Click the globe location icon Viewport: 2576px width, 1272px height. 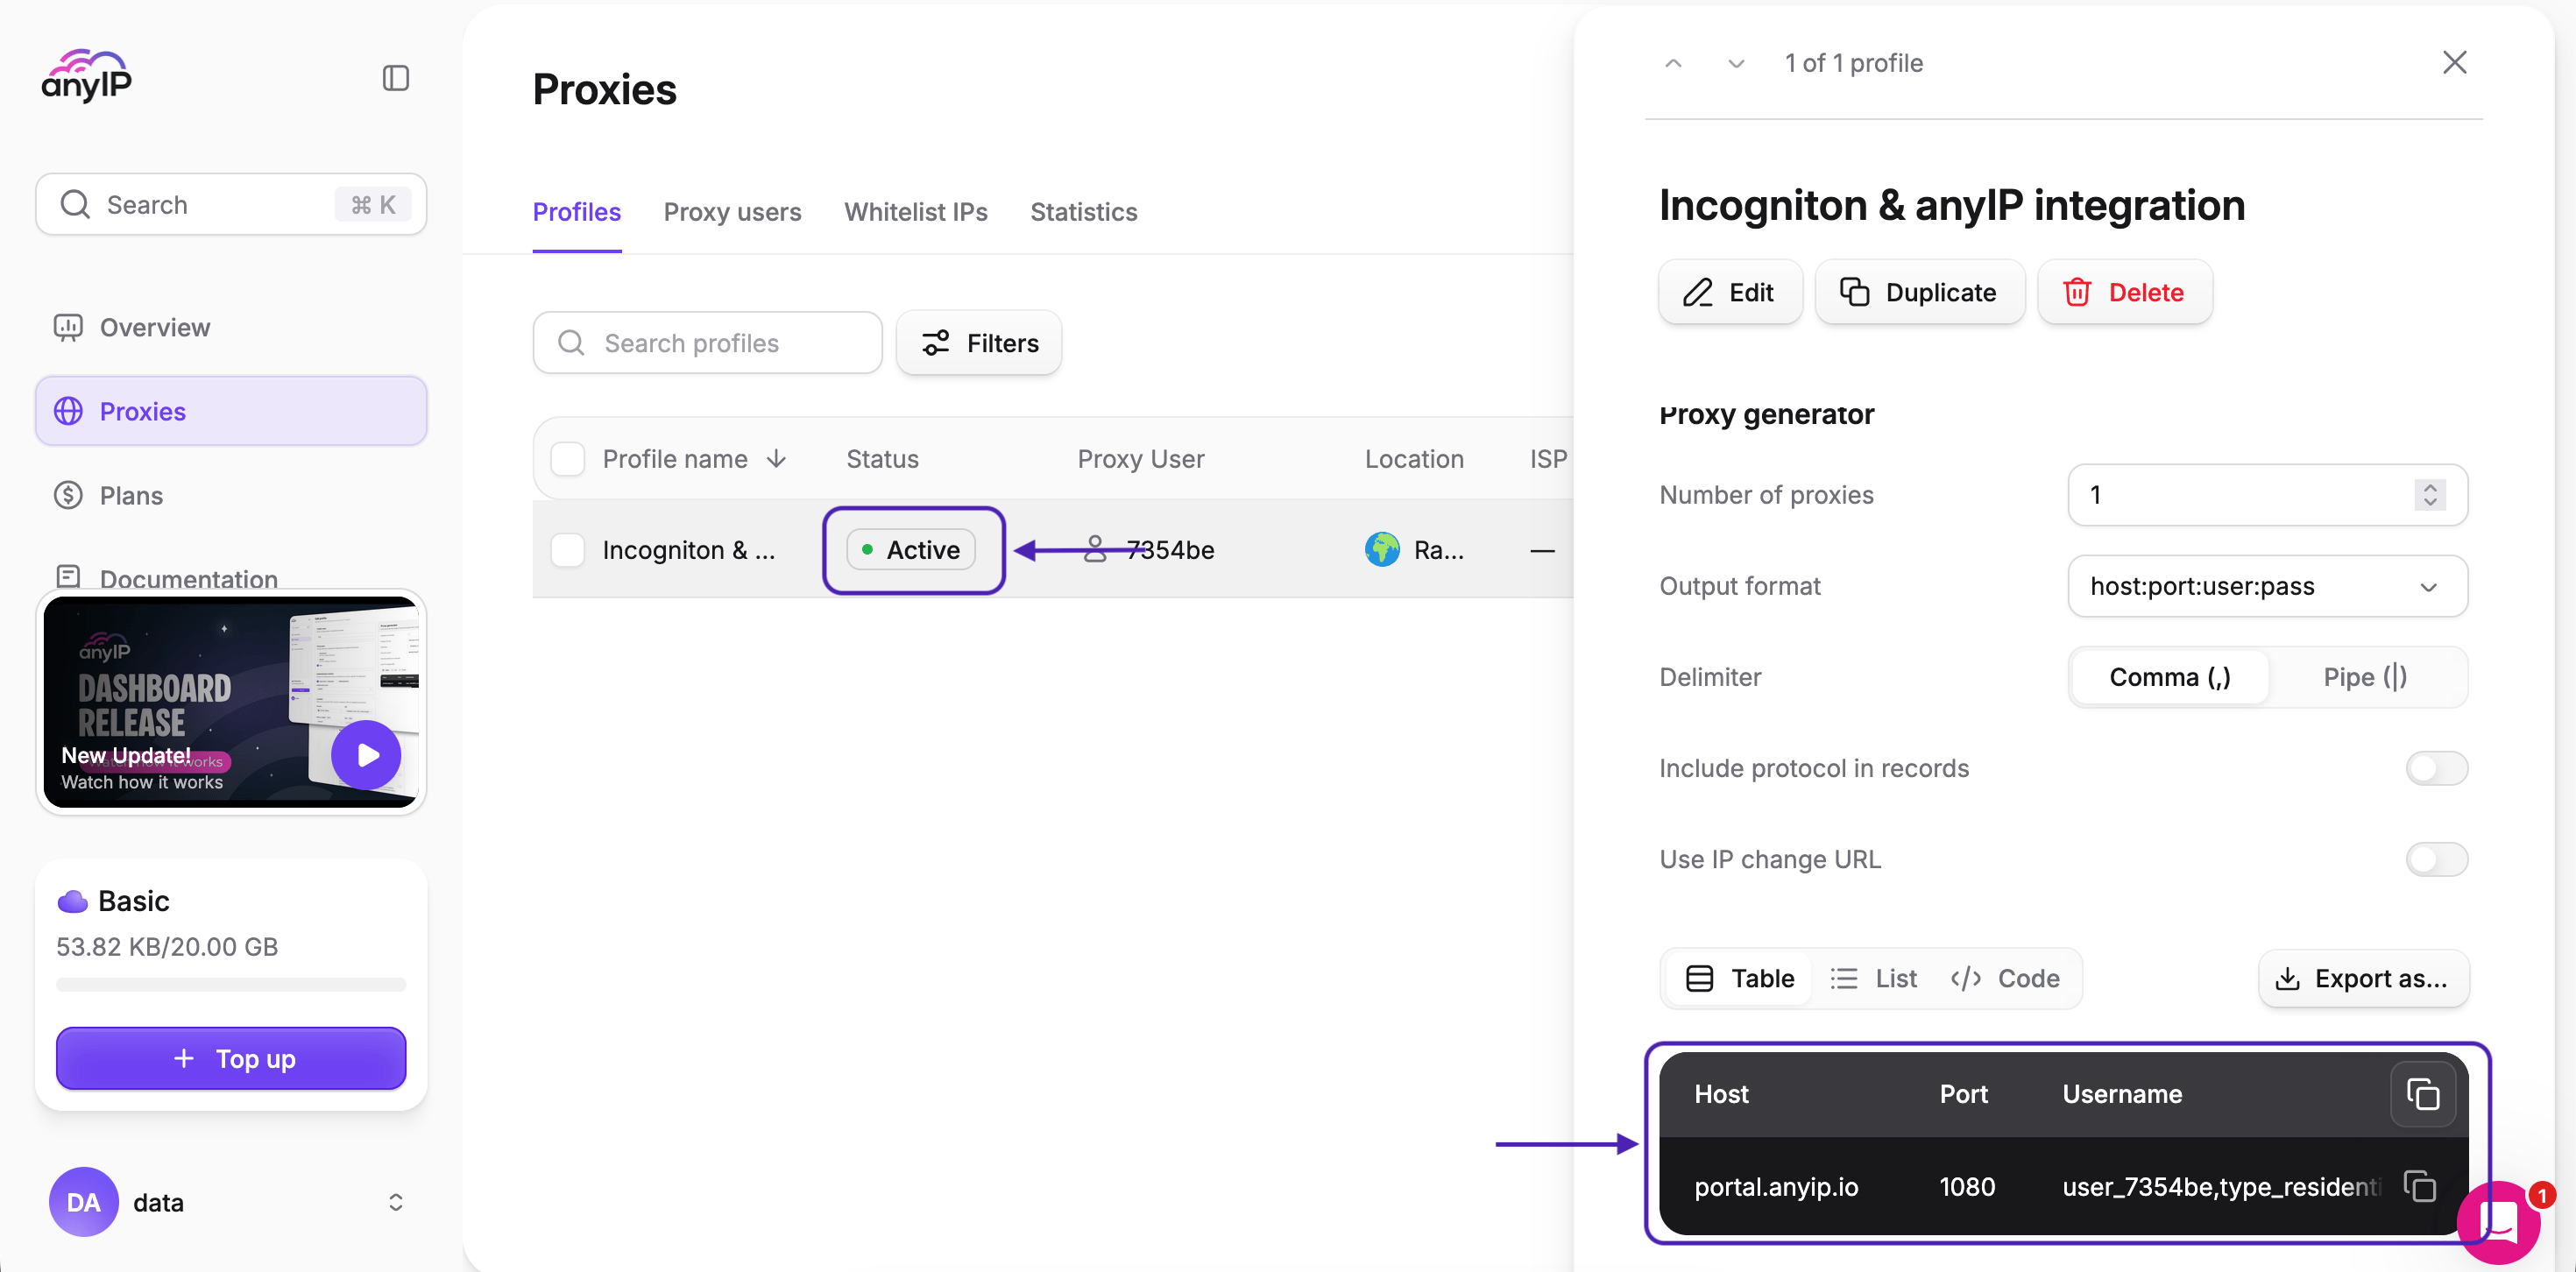[x=1382, y=550]
